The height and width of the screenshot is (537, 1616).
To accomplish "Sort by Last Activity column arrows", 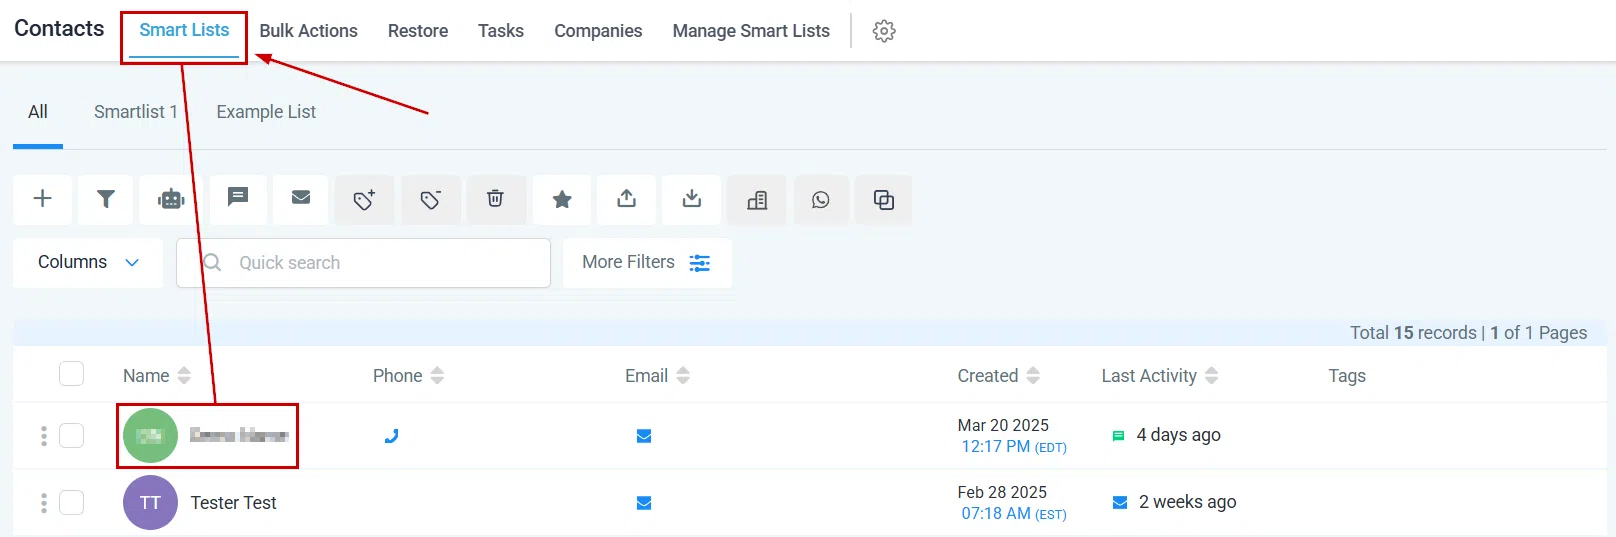I will (1211, 376).
